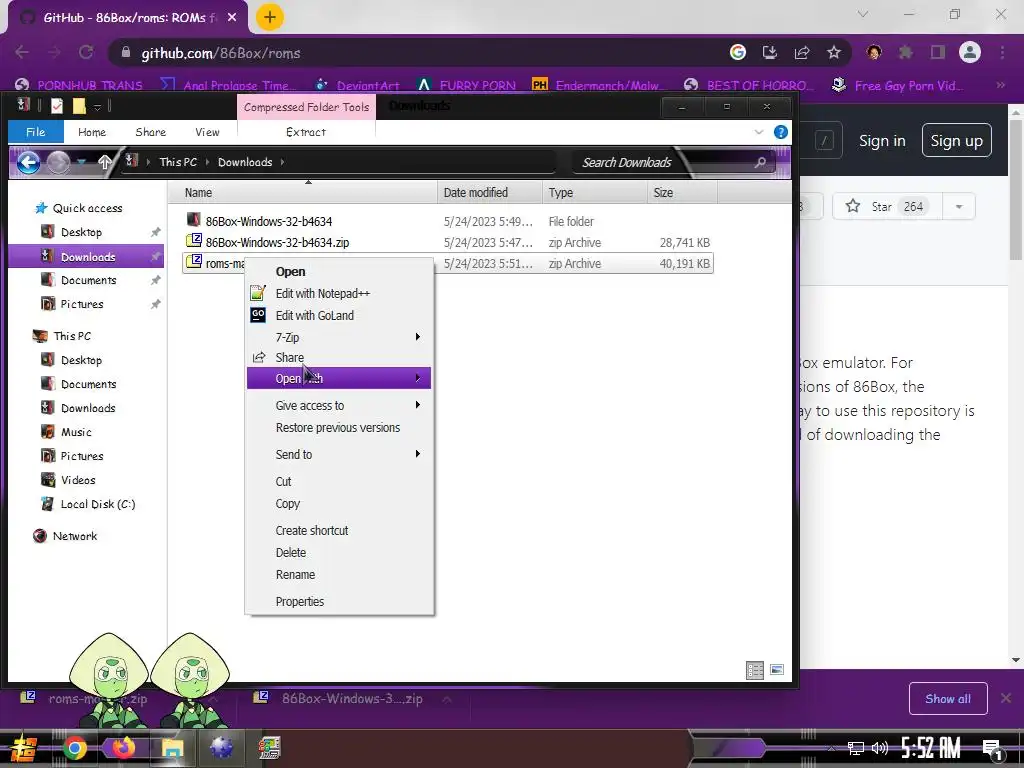Screen dimensions: 1024x768
Task: Click the Explorer Back navigation arrow
Action: [28, 162]
